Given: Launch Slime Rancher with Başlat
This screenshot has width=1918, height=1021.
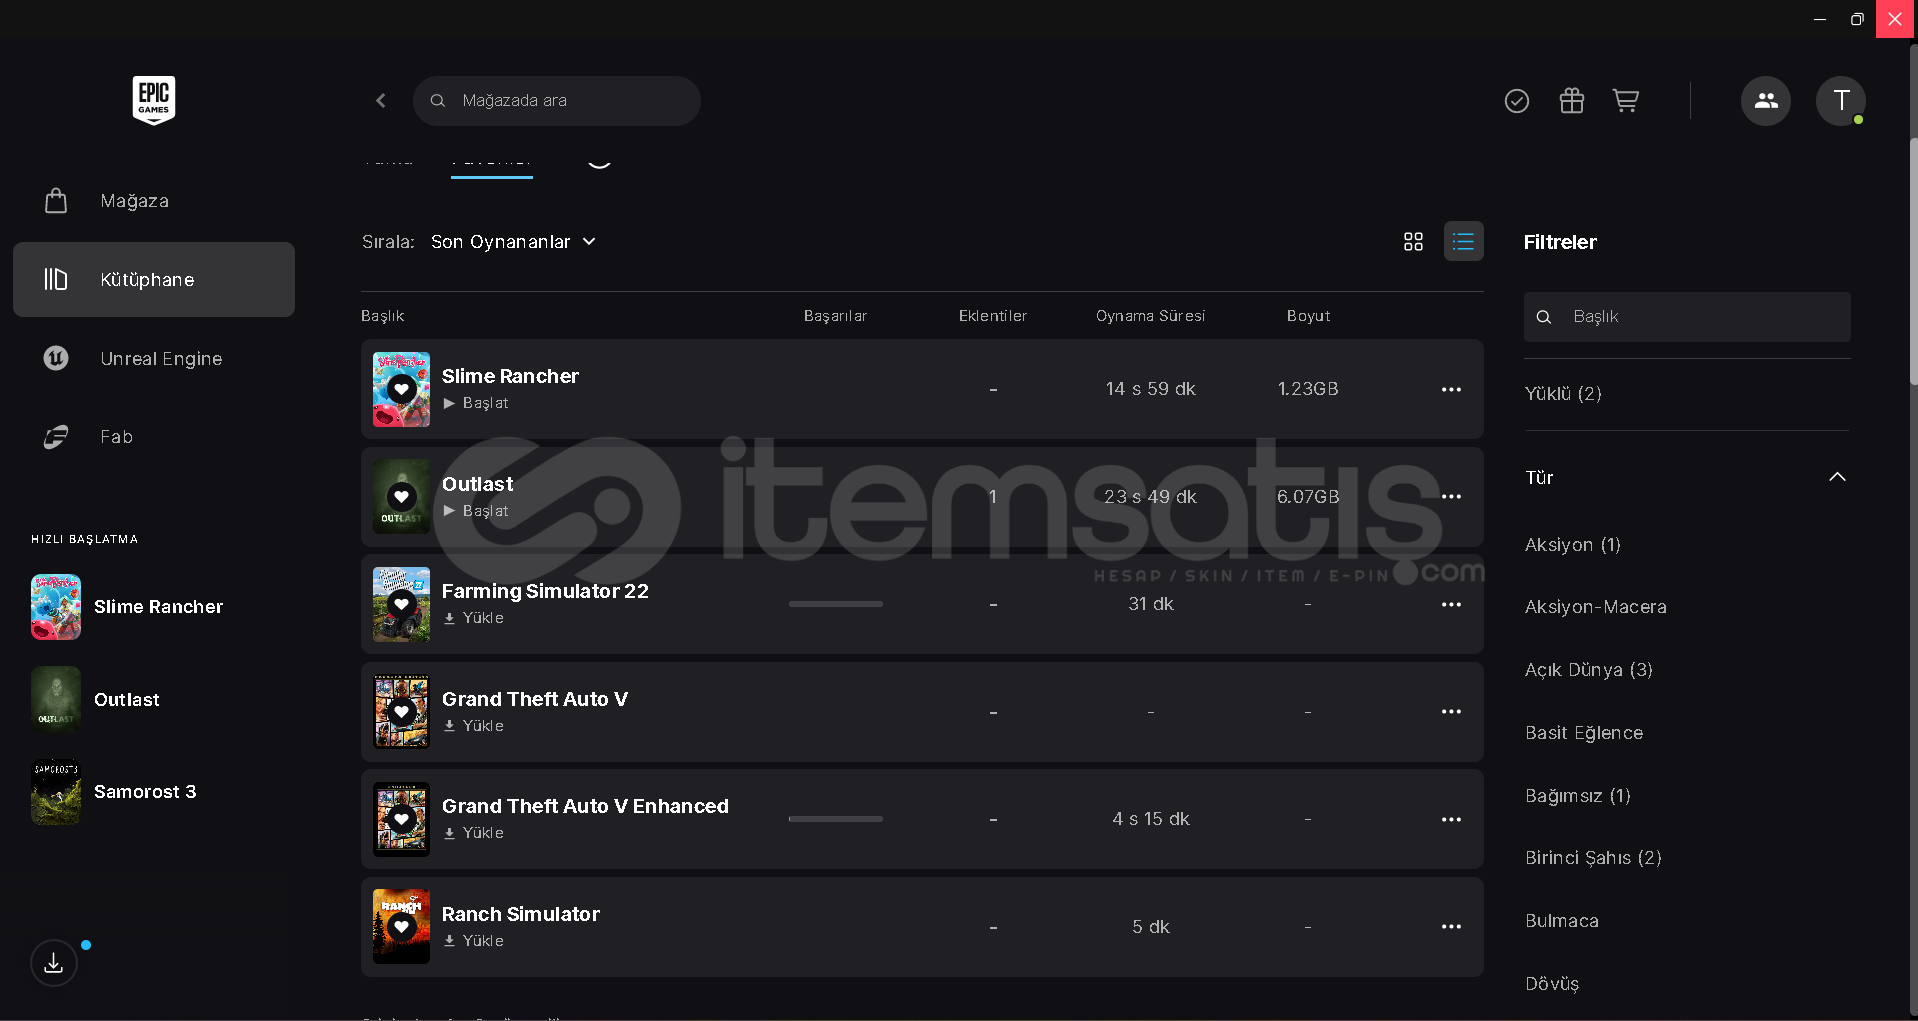Looking at the screenshot, I should (x=476, y=403).
